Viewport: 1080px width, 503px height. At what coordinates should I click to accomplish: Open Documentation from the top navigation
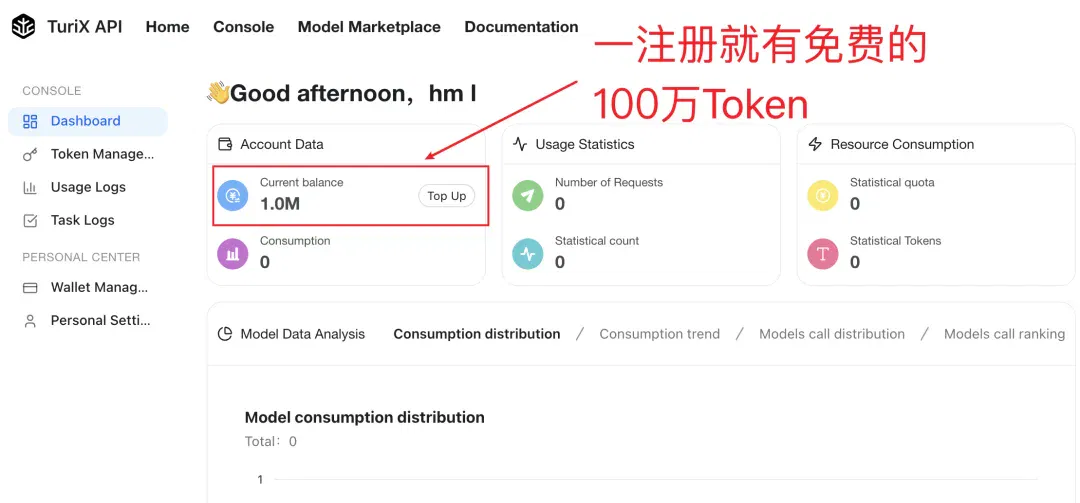[521, 27]
